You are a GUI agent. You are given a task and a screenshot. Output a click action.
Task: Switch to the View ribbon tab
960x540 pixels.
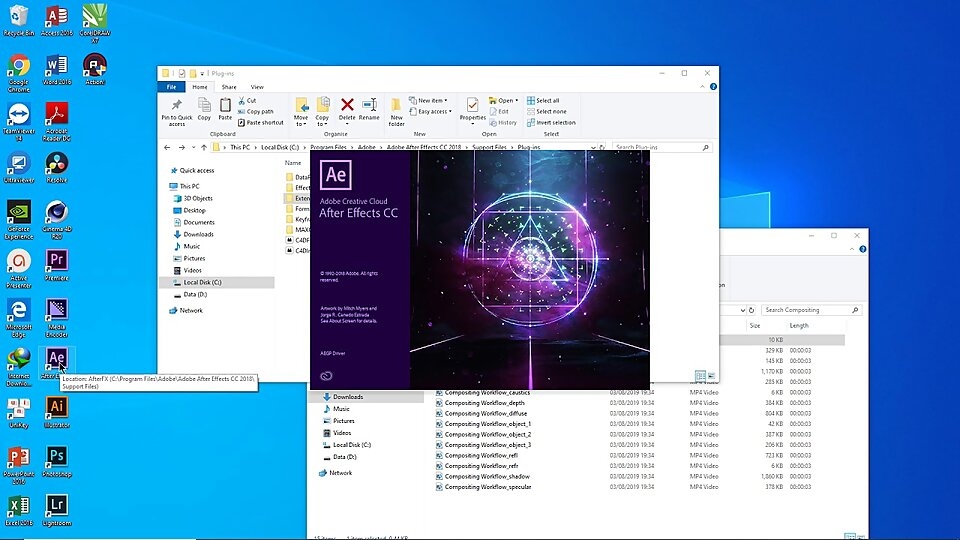[257, 87]
